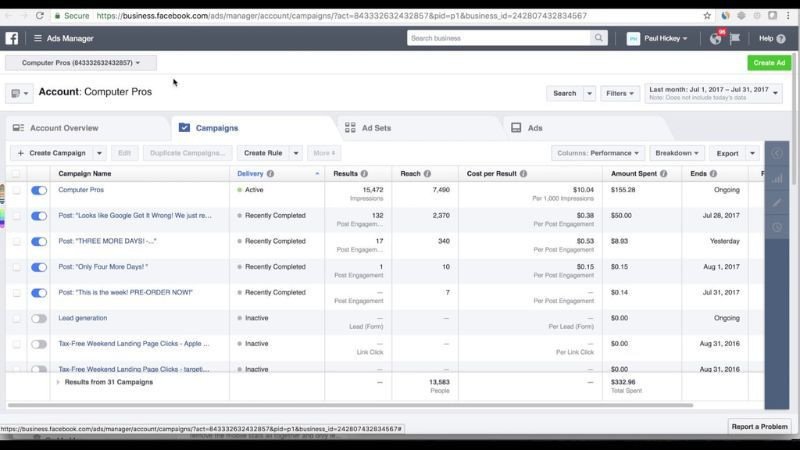800x450 pixels.
Task: Open history clock panel in sidebar
Action: click(x=777, y=227)
